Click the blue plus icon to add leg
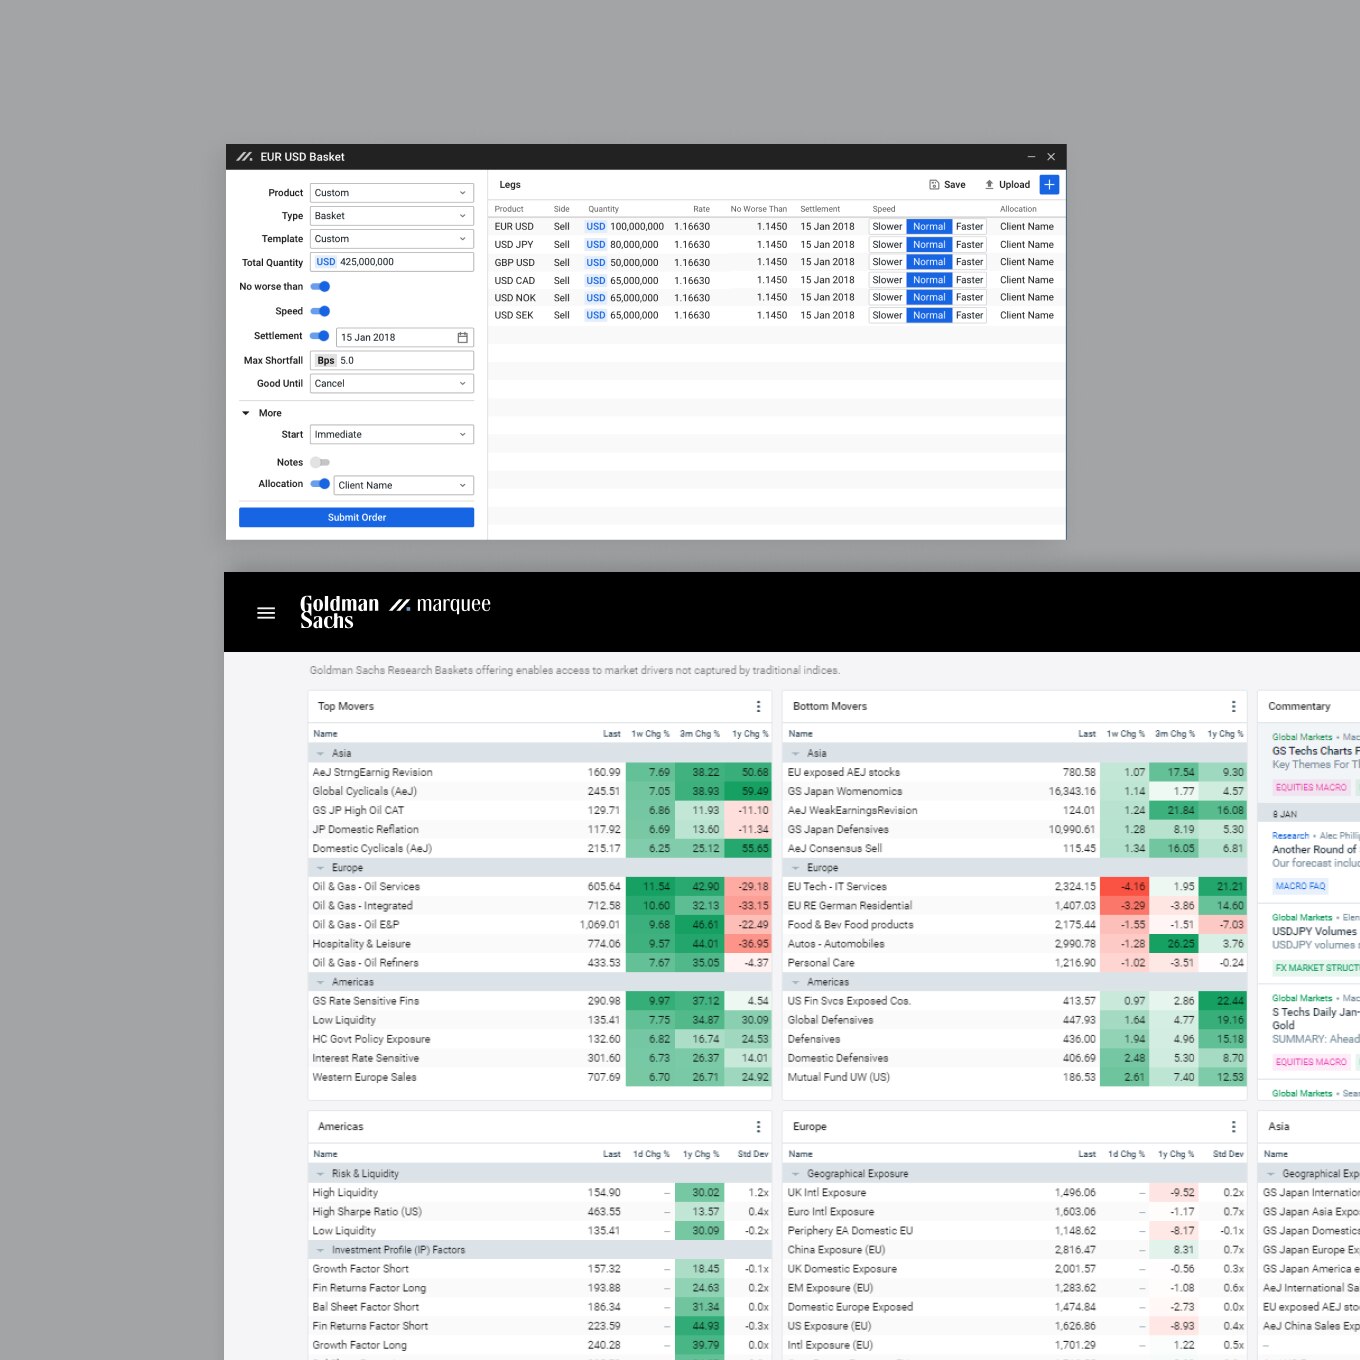This screenshot has height=1360, width=1360. coord(1049,184)
